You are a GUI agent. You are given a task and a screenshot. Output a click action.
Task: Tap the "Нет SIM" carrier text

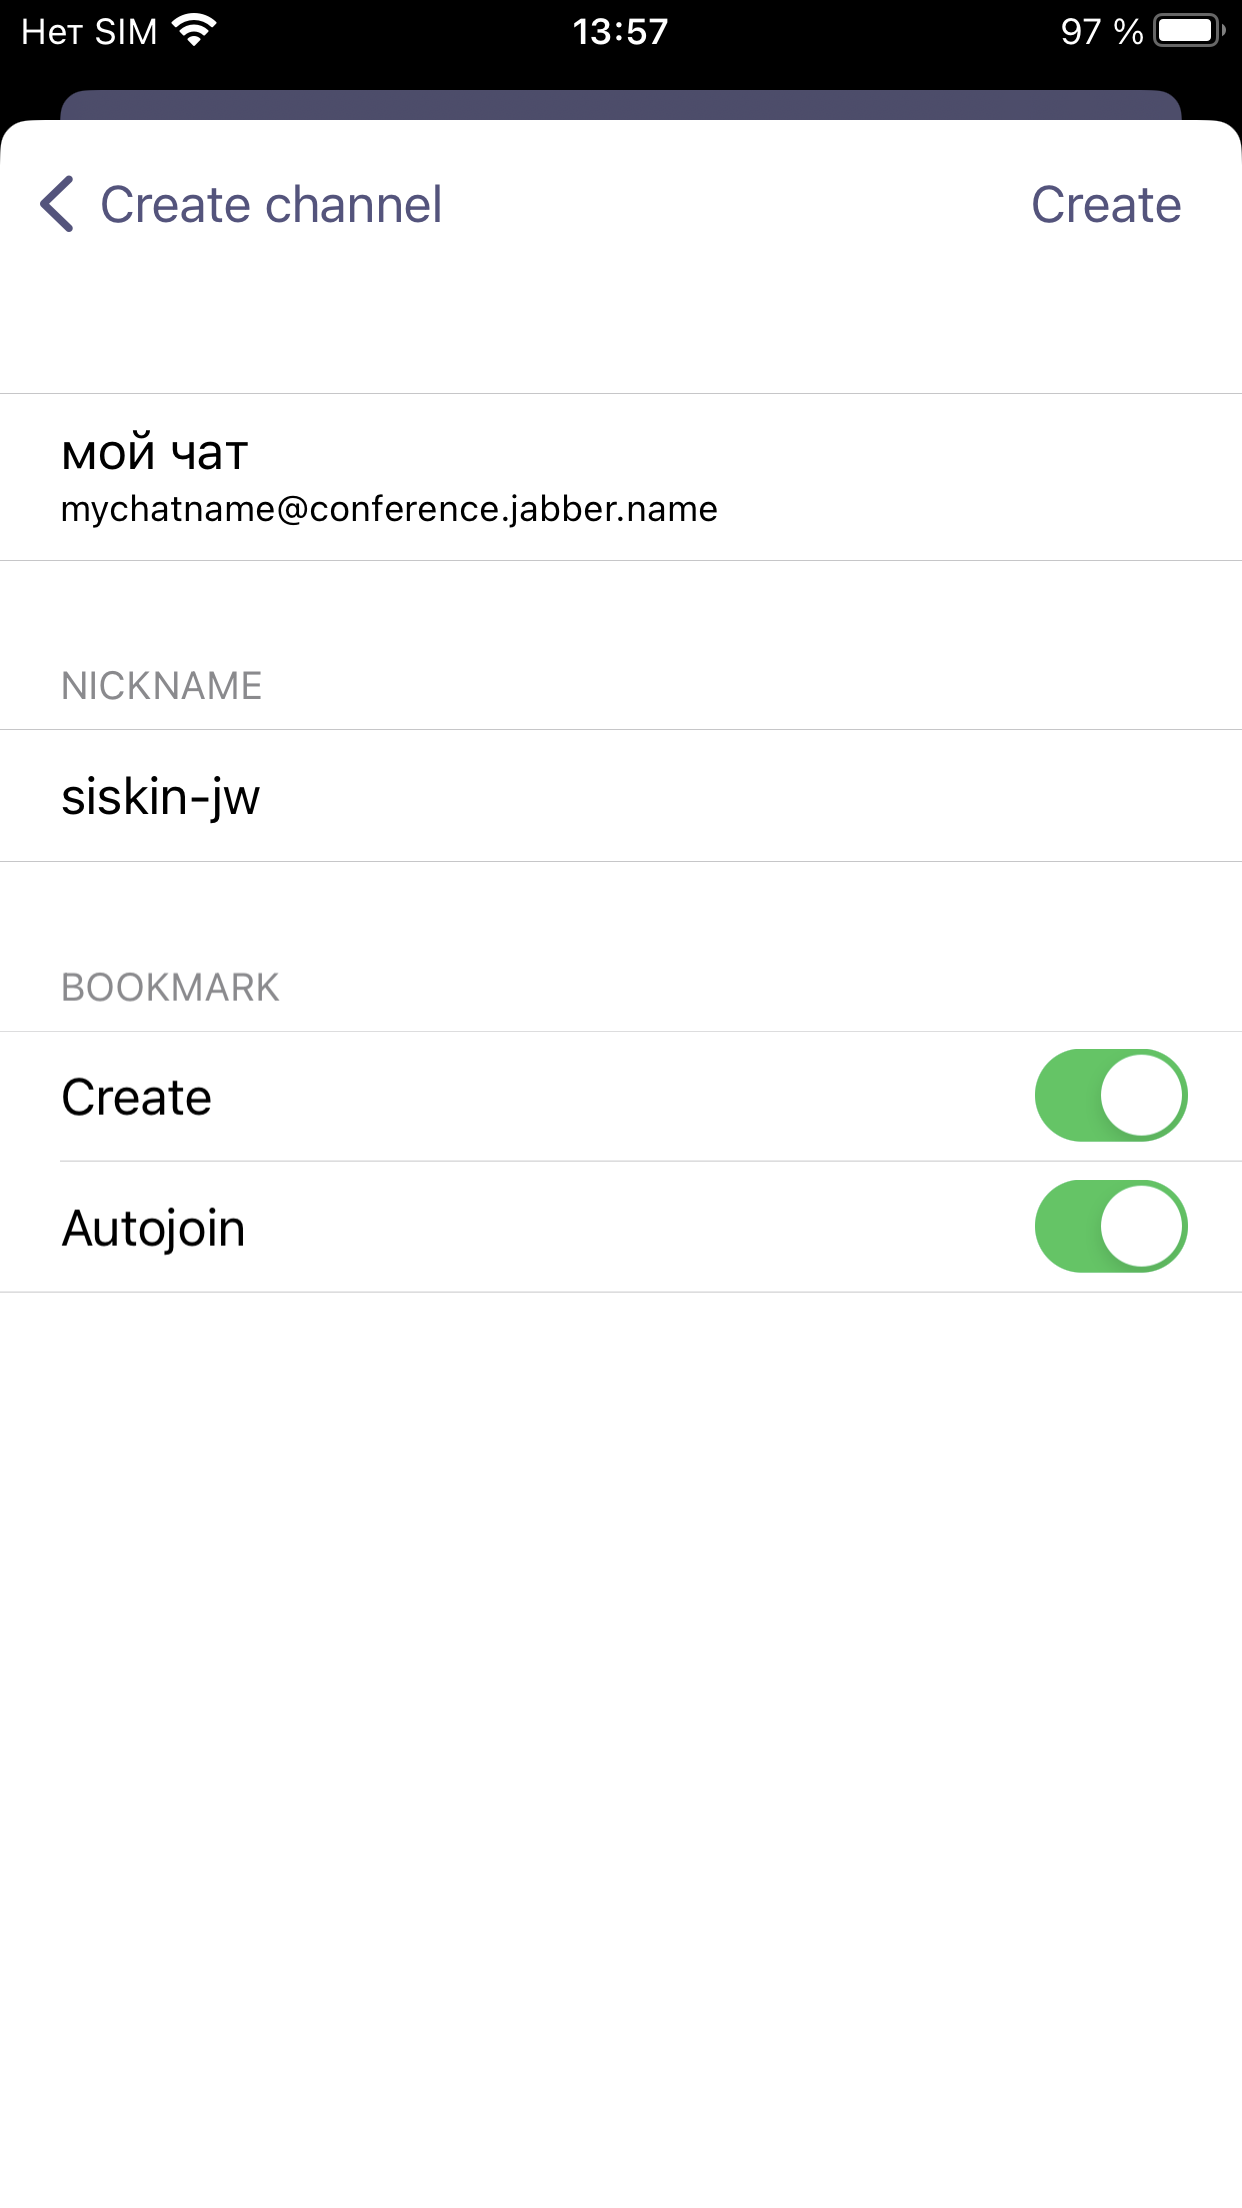coord(89,32)
